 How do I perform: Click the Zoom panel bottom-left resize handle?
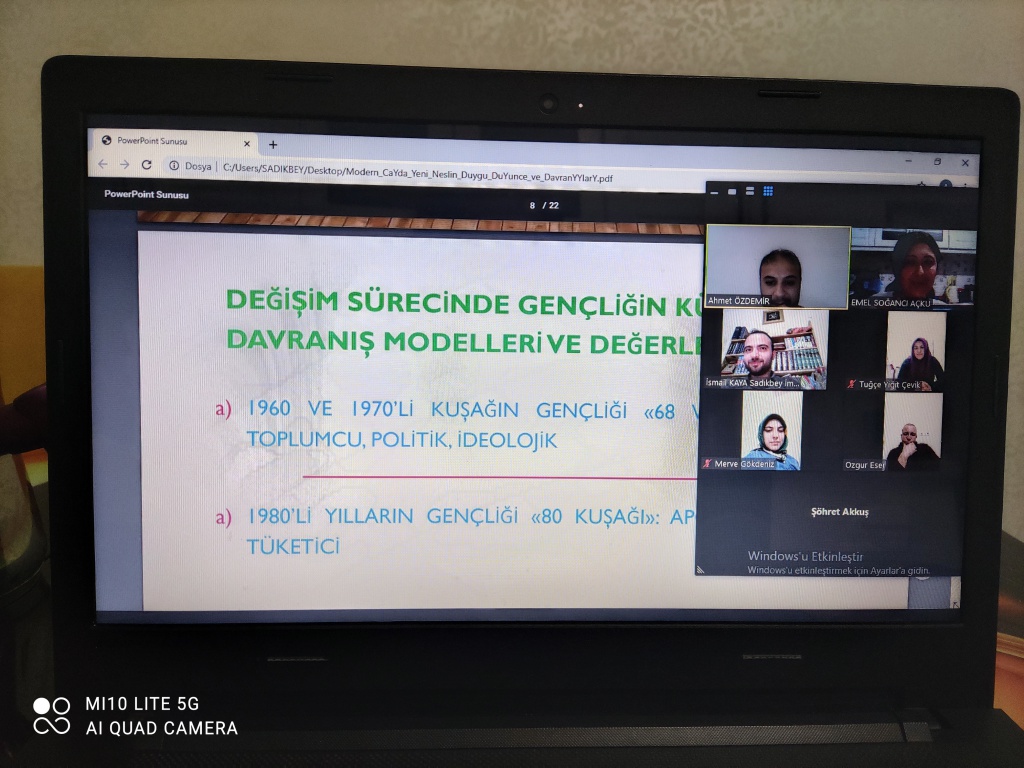[701, 569]
